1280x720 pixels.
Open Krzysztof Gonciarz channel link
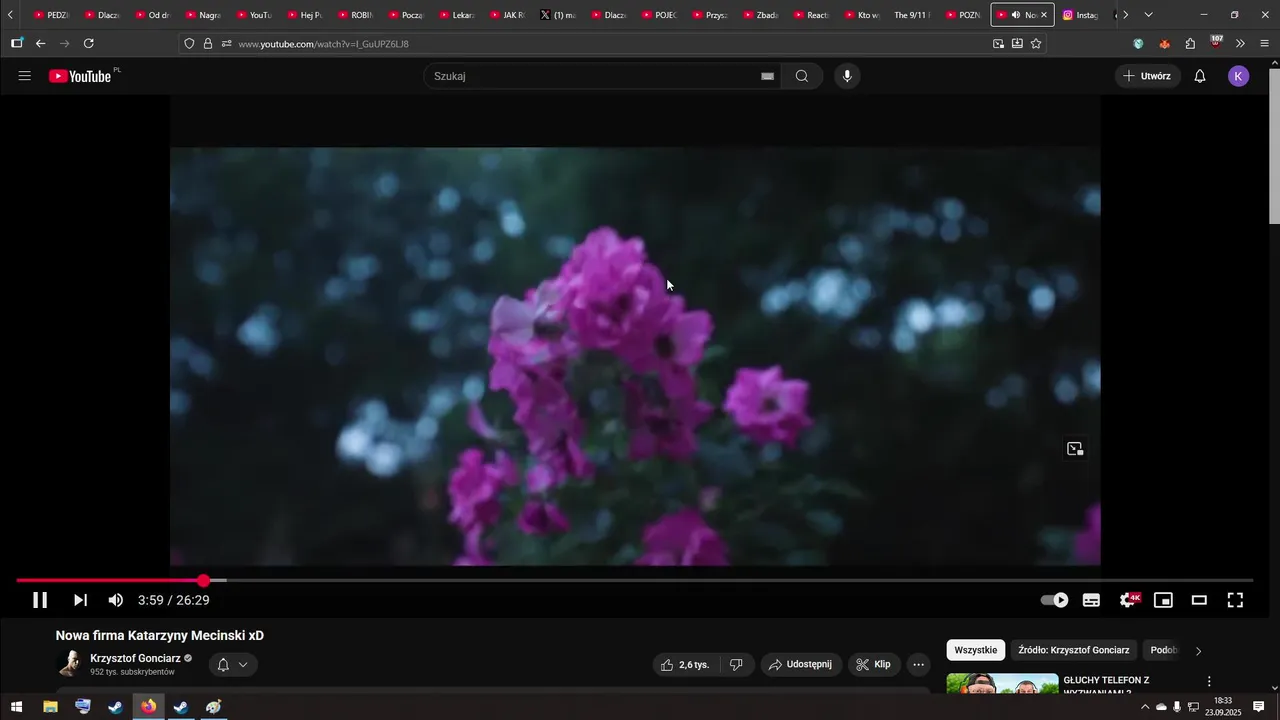click(x=135, y=658)
